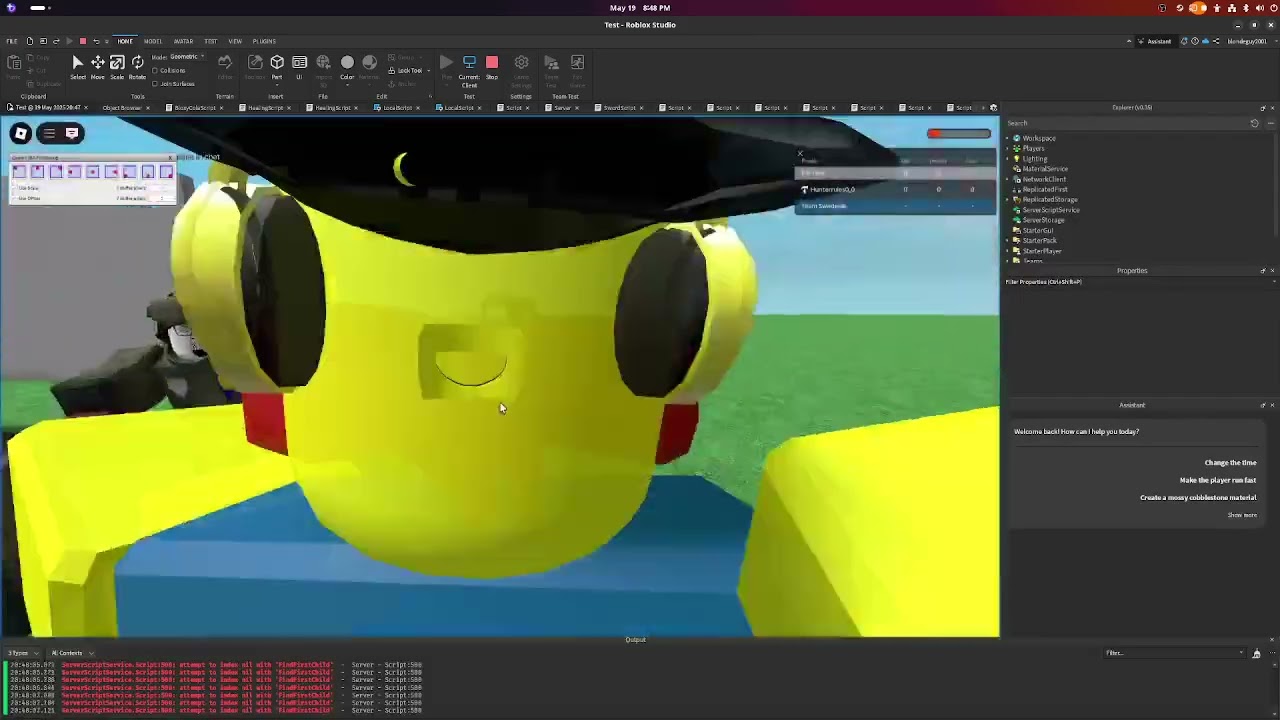Open the Terrain Editor

(x=225, y=66)
